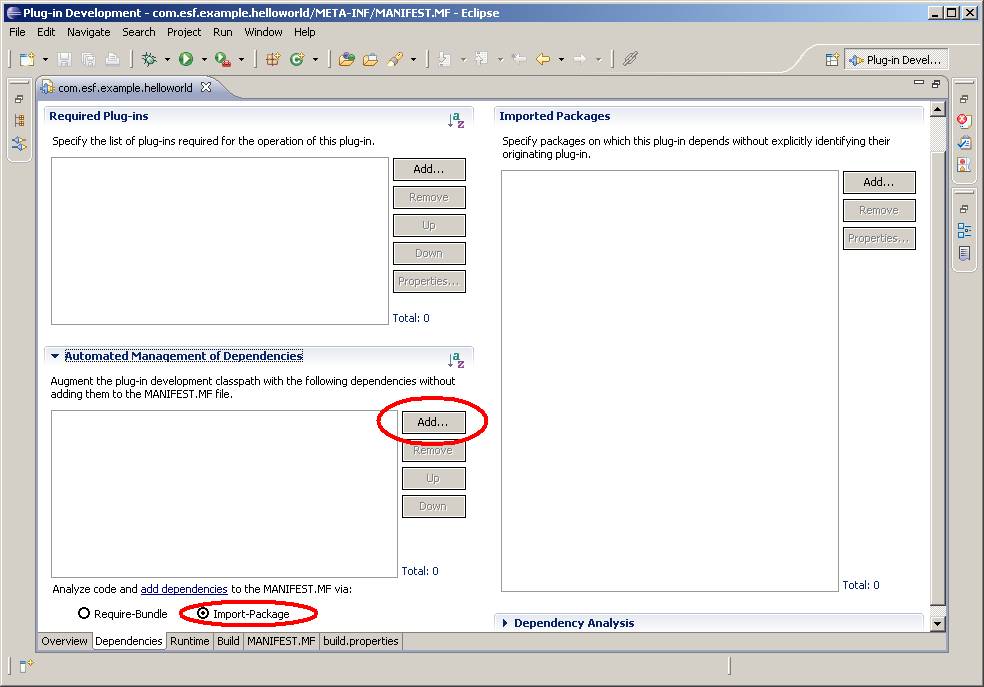Click Add in Required Plug-ins
Viewport: 984px width, 687px height.
click(429, 169)
